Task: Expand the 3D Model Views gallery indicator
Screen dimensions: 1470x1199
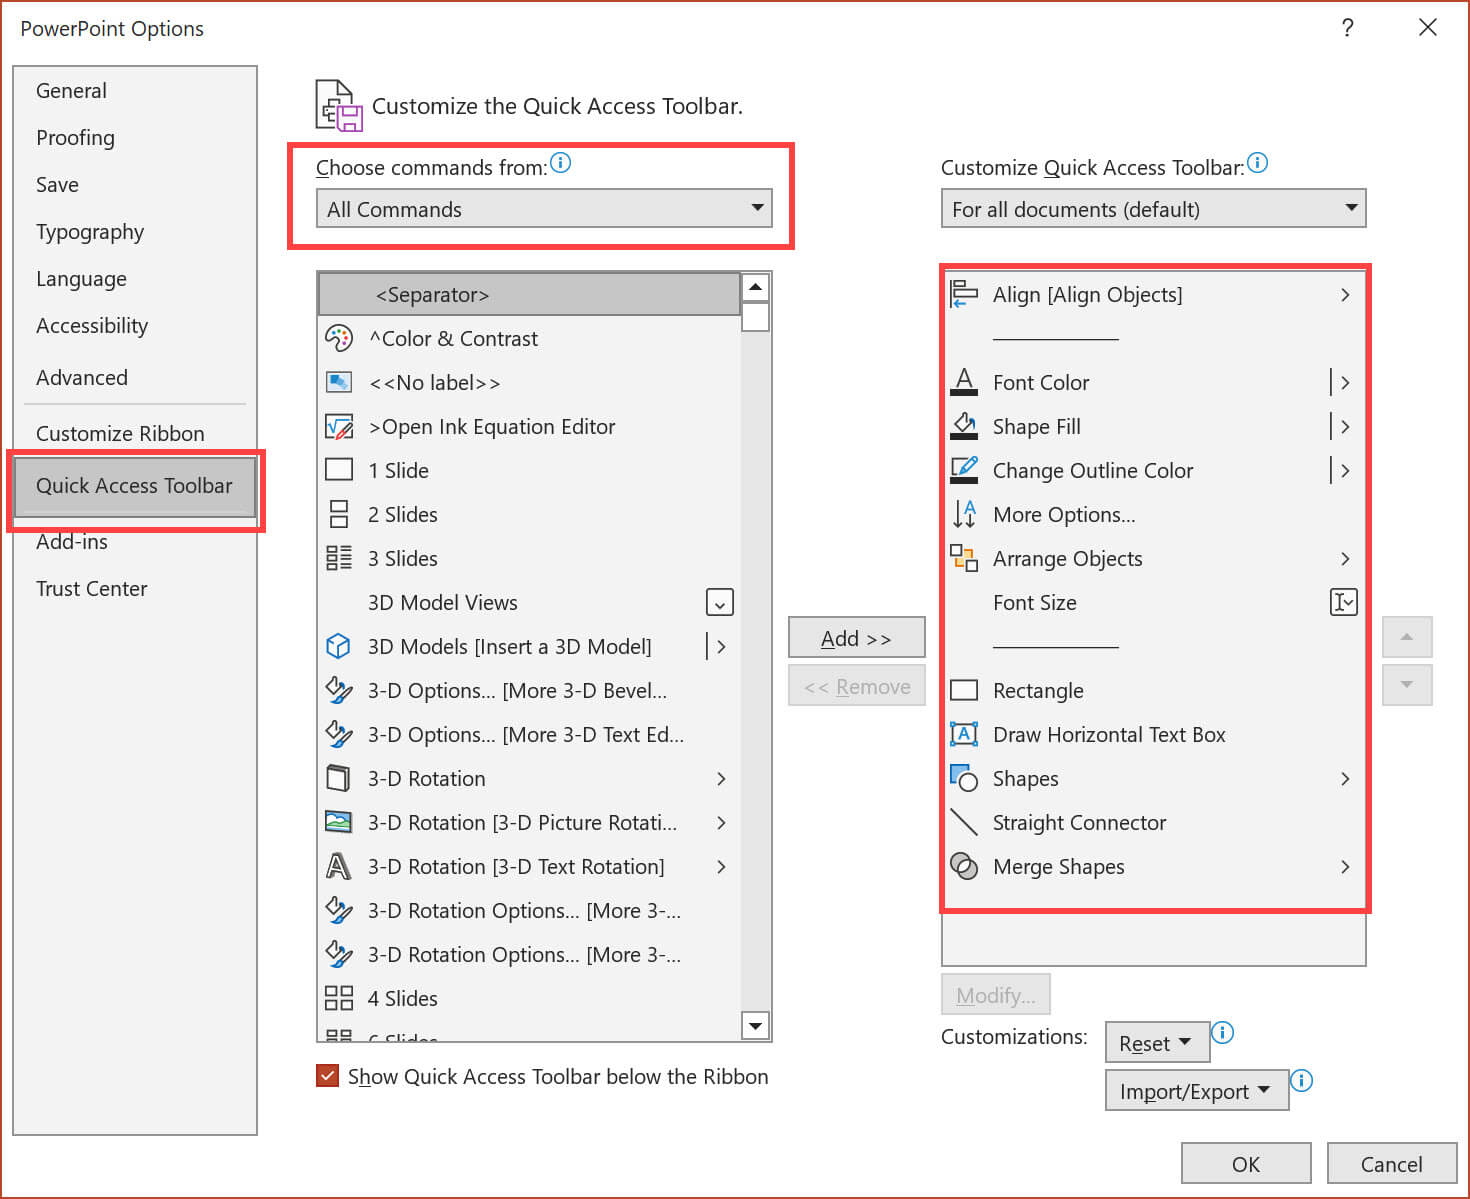Action: coord(720,602)
